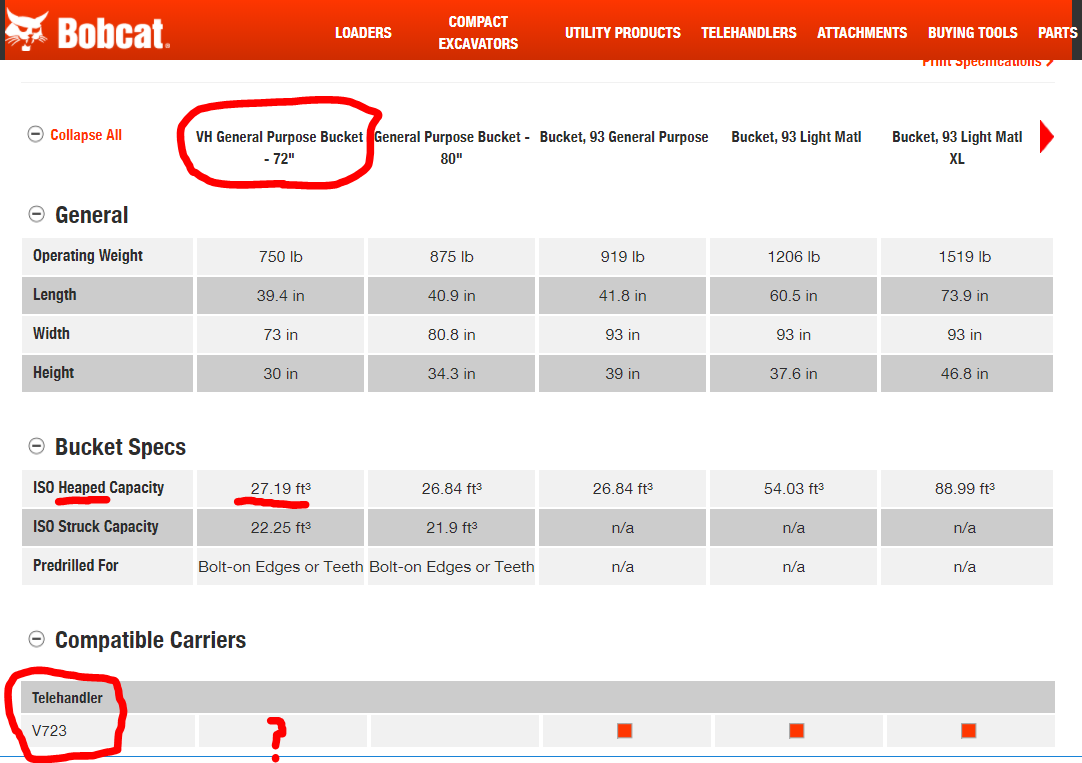Click the 1519 lb operating weight cell
This screenshot has width=1082, height=763.
point(967,257)
